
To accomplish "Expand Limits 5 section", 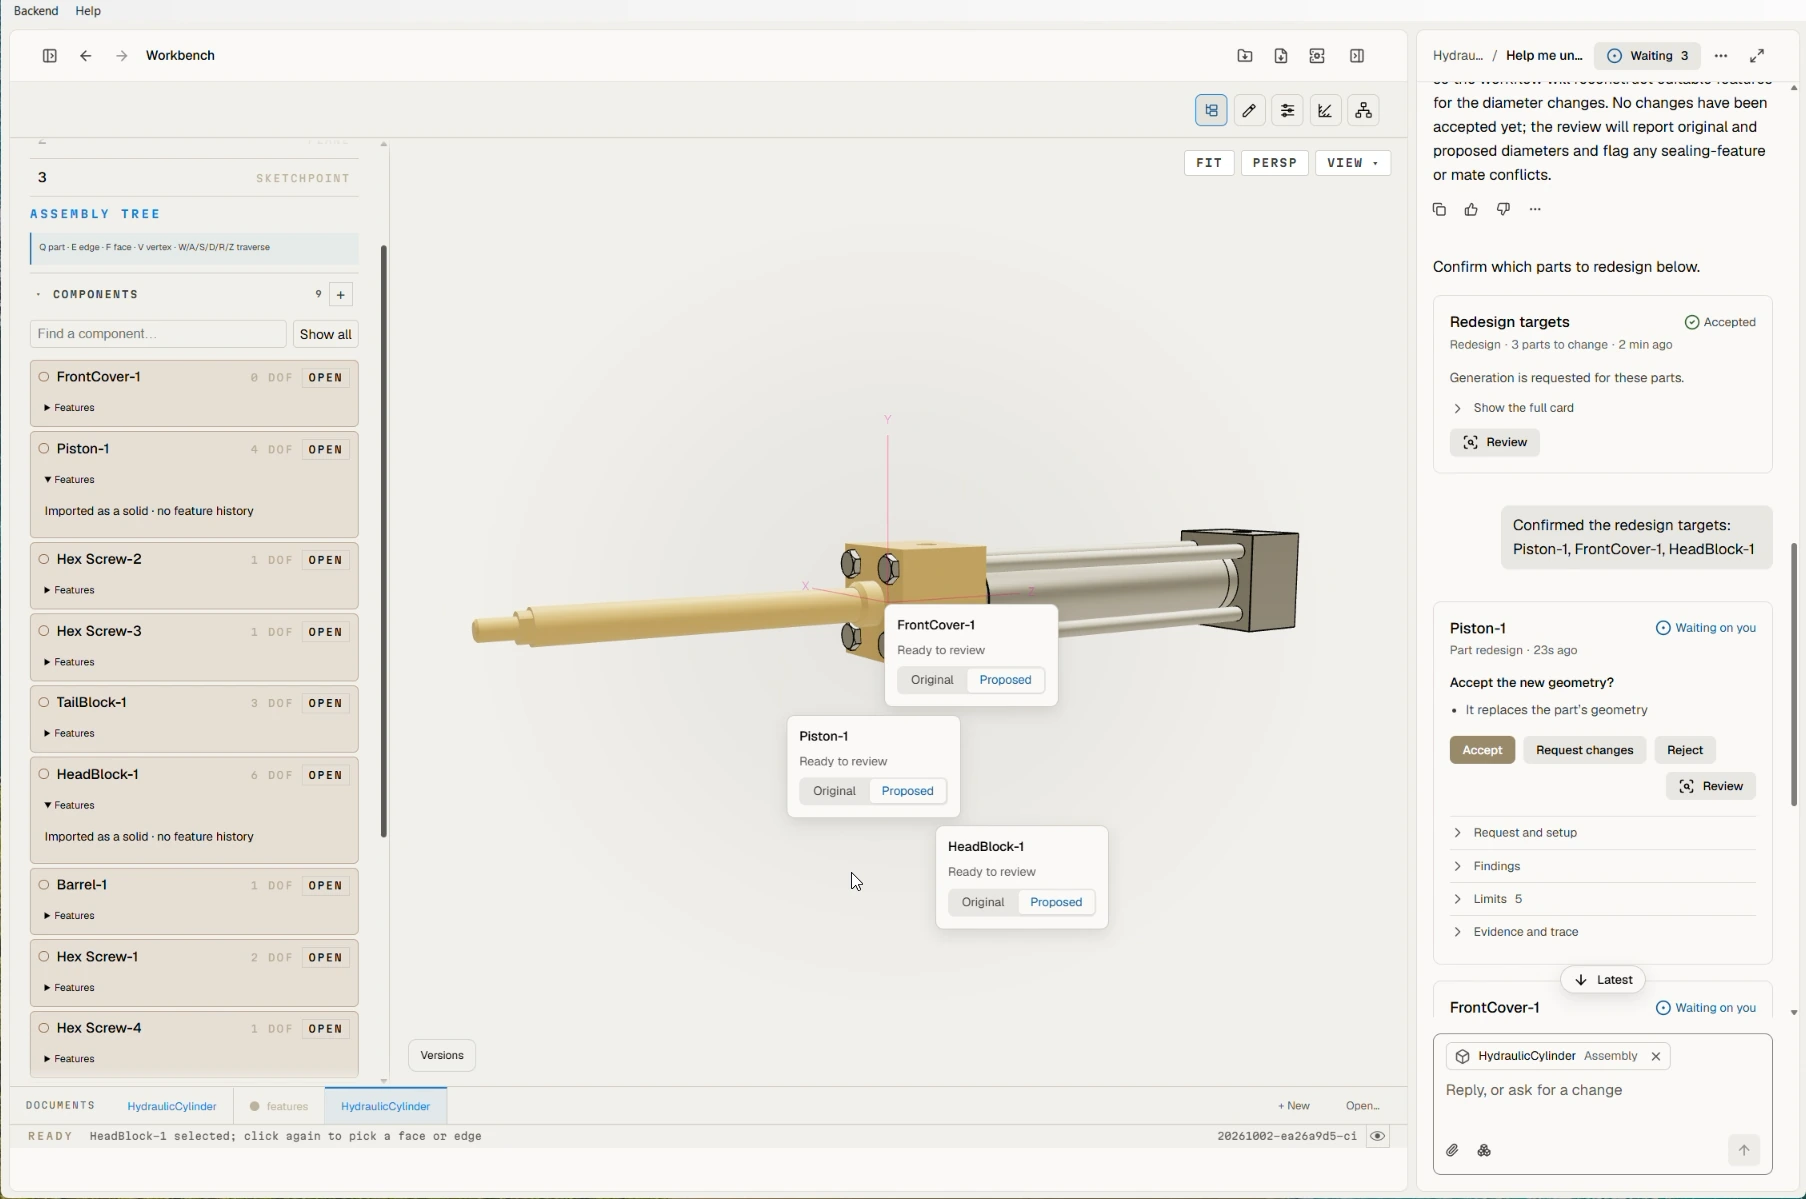I will click(1603, 899).
